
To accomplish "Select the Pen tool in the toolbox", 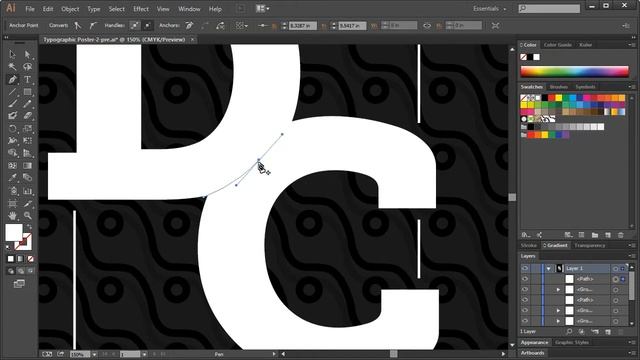I will tap(12, 80).
